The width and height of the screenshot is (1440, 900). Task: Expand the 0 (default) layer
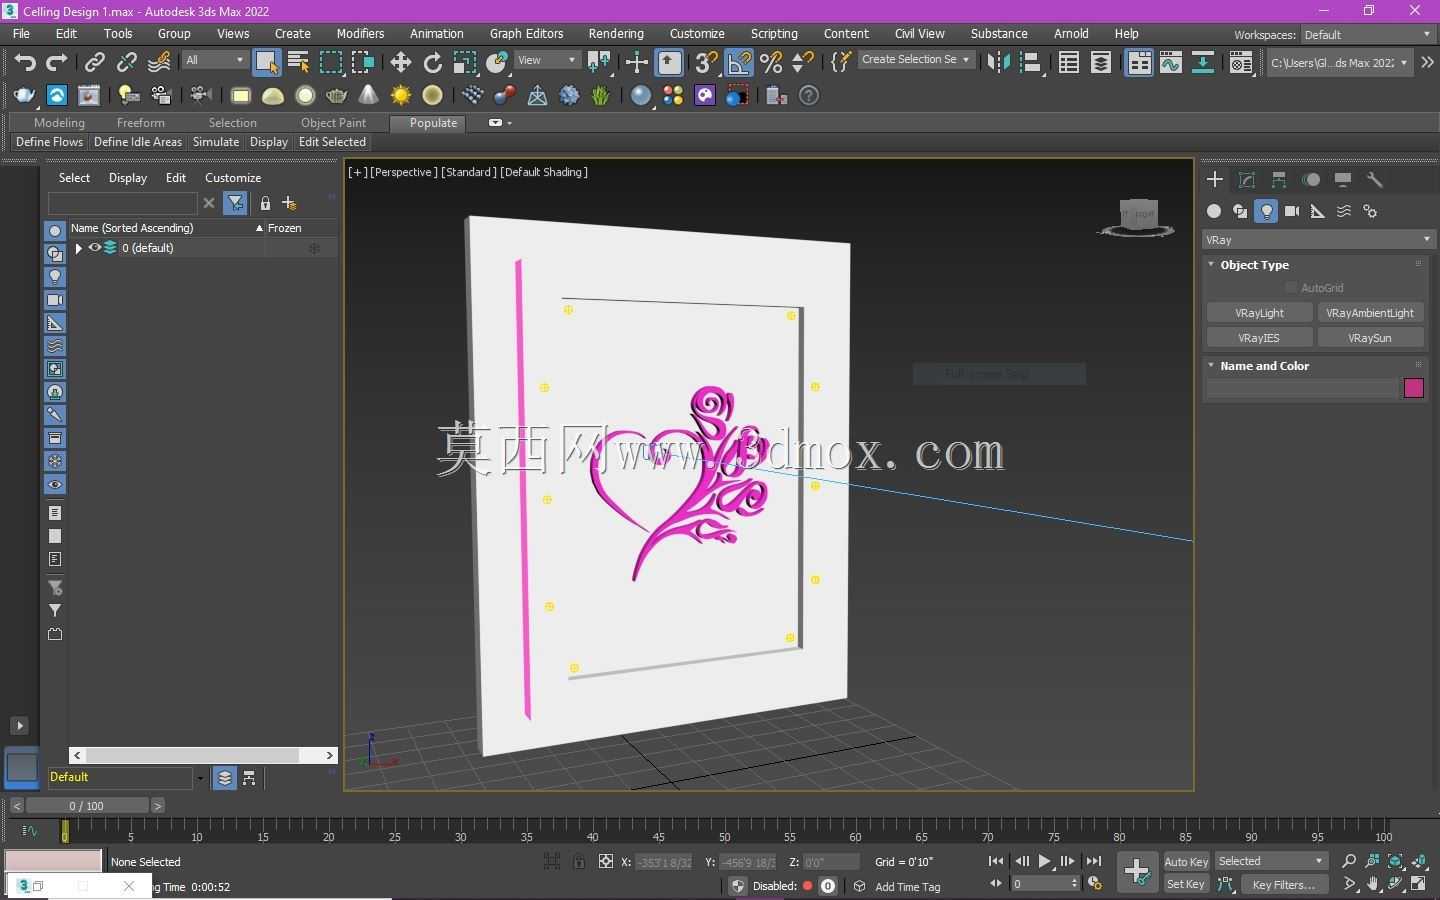pos(78,248)
